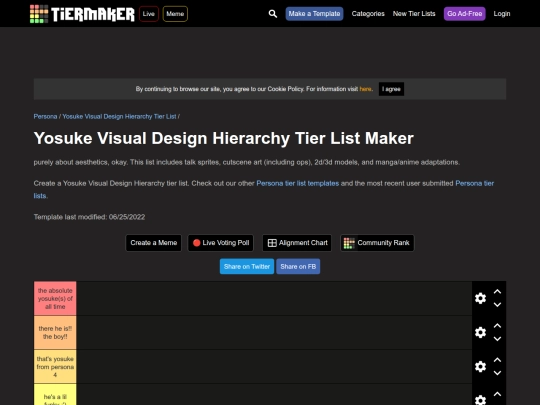540x405 pixels.
Task: Share on FB
Action: 298,267
